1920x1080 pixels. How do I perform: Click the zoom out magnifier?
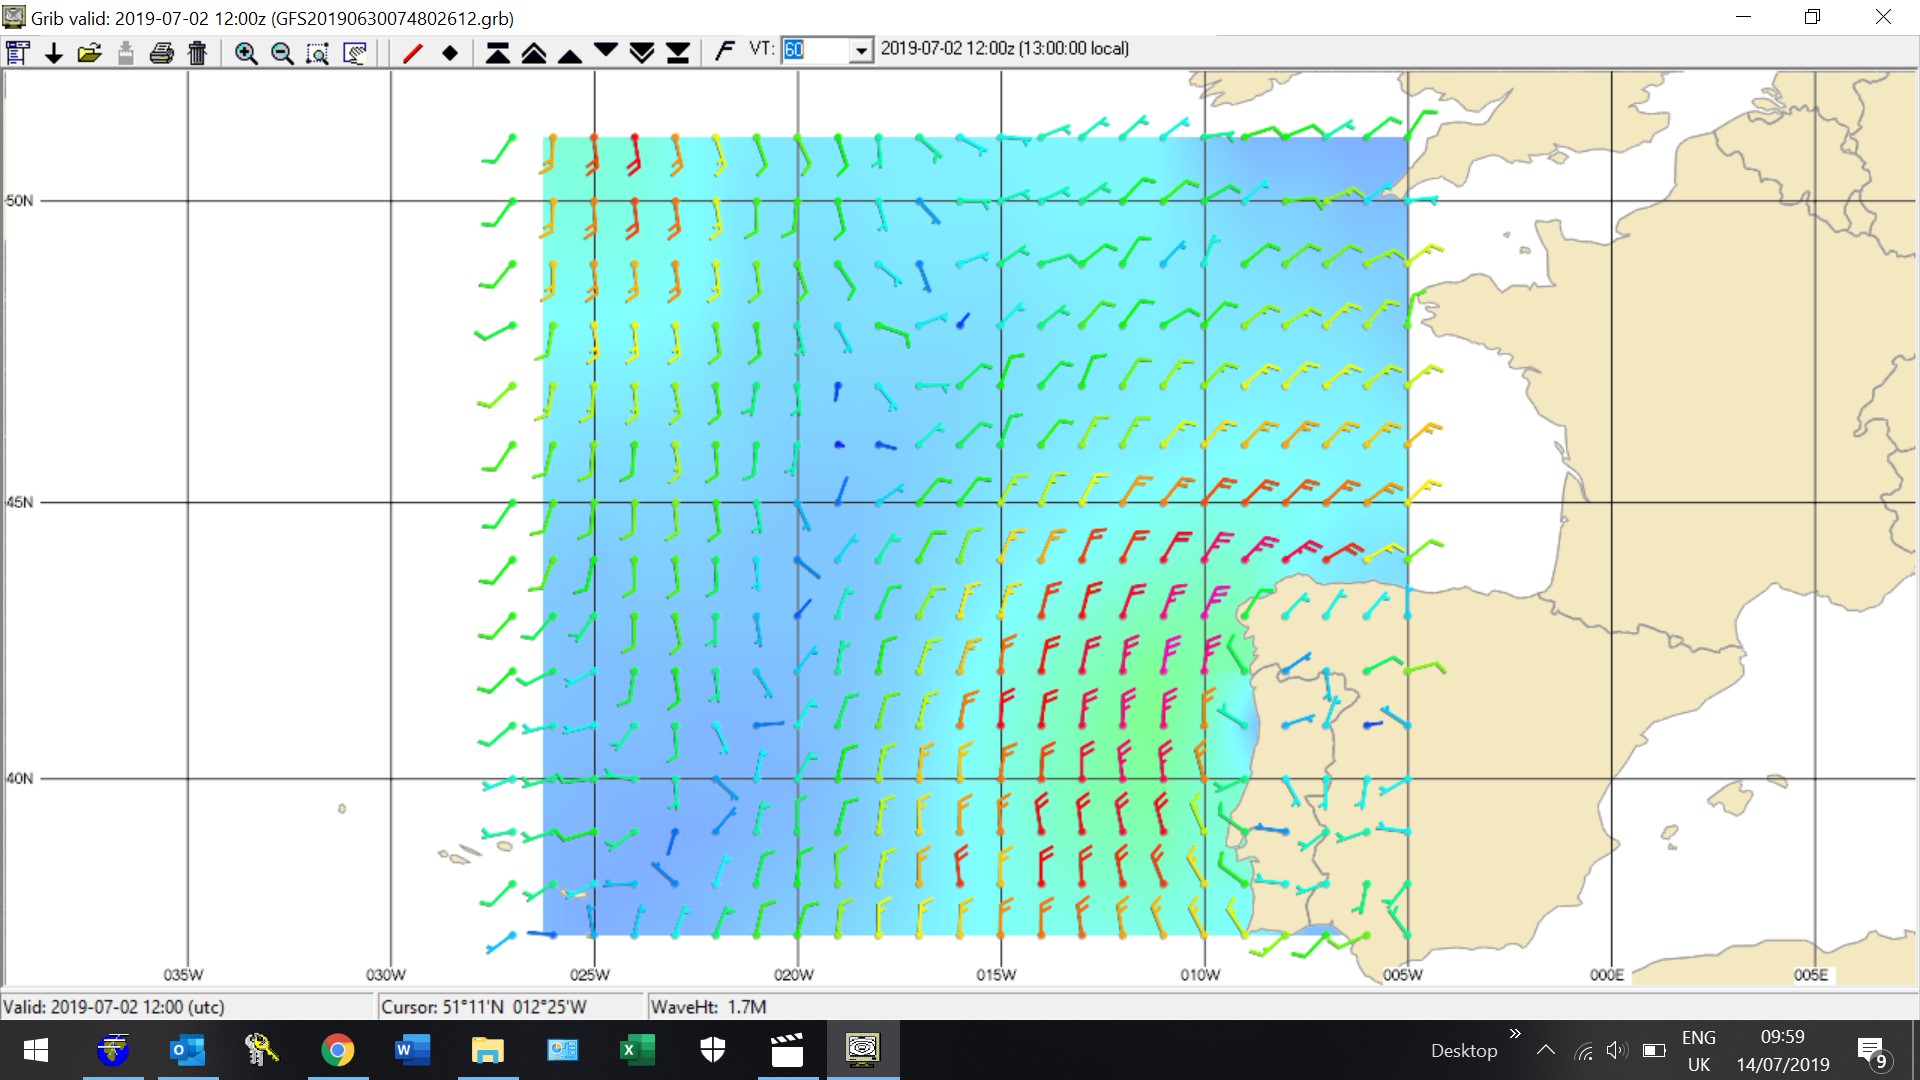click(x=282, y=53)
